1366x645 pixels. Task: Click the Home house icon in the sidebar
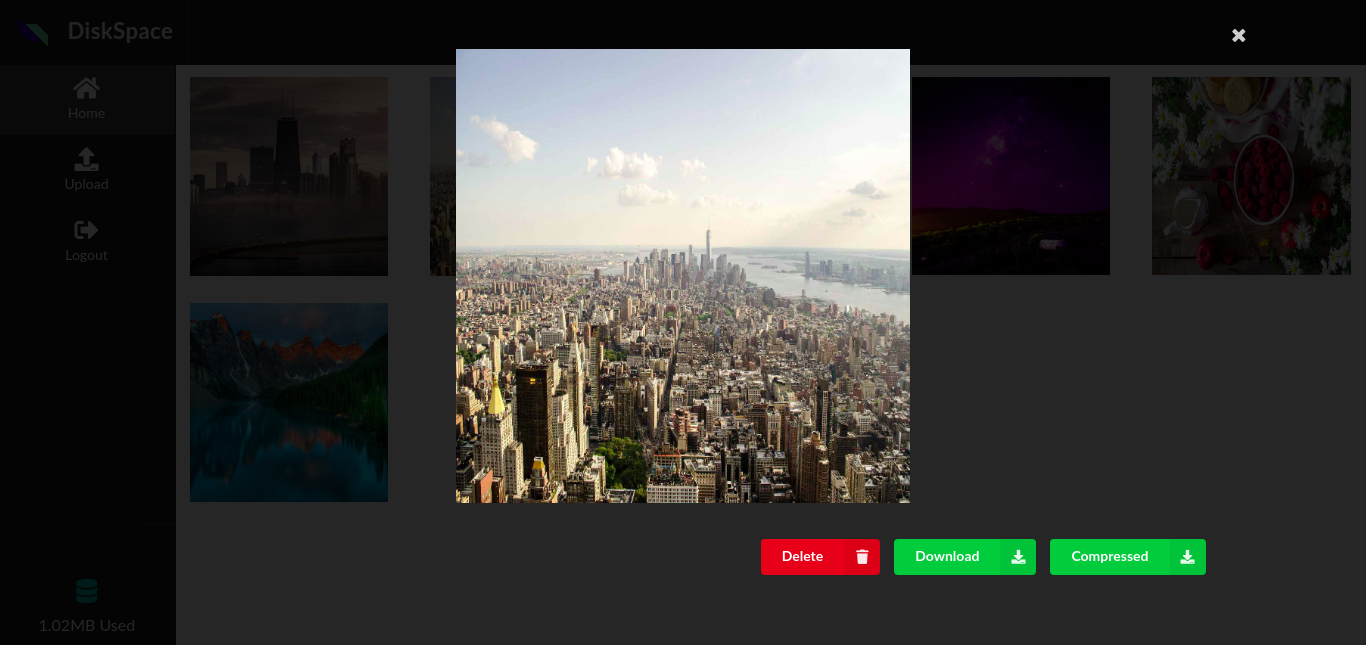(86, 88)
